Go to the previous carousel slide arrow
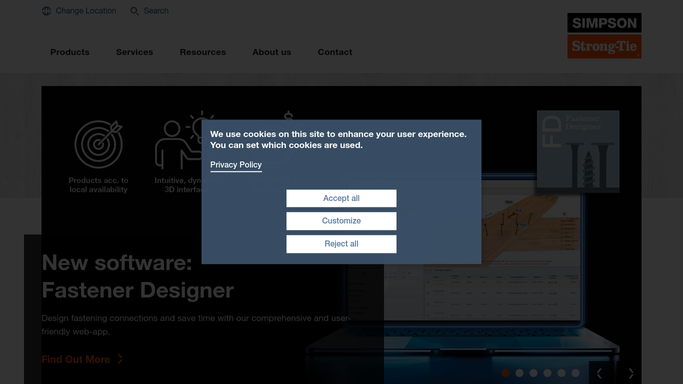 click(x=599, y=373)
